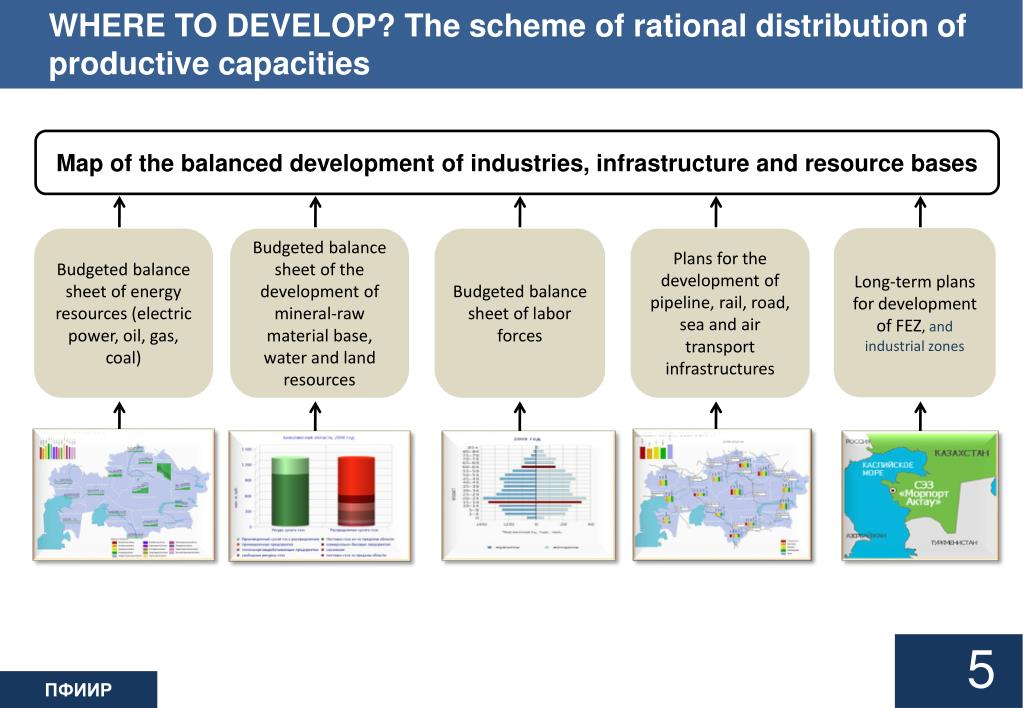Viewport: 1023px width, 708px height.
Task: Open the population pyramid chart thumbnail
Action: (x=528, y=496)
